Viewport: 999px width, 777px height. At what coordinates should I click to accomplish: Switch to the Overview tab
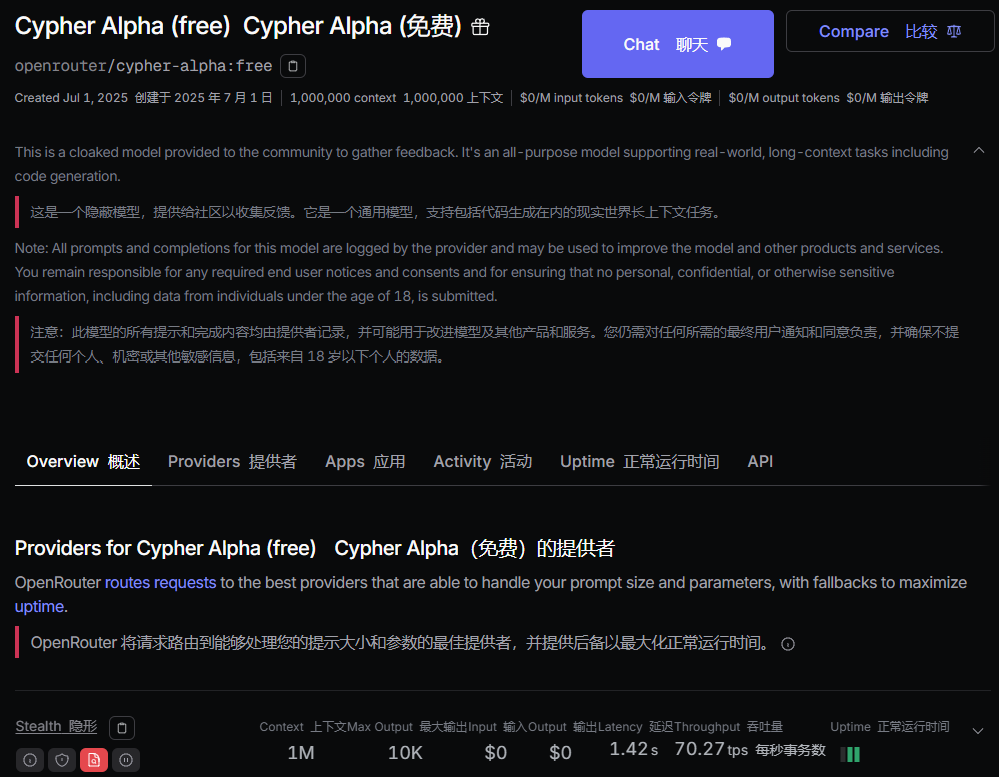83,462
